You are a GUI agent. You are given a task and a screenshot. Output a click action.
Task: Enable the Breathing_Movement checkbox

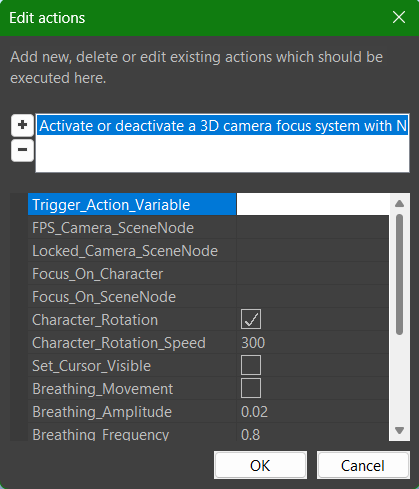click(x=251, y=388)
